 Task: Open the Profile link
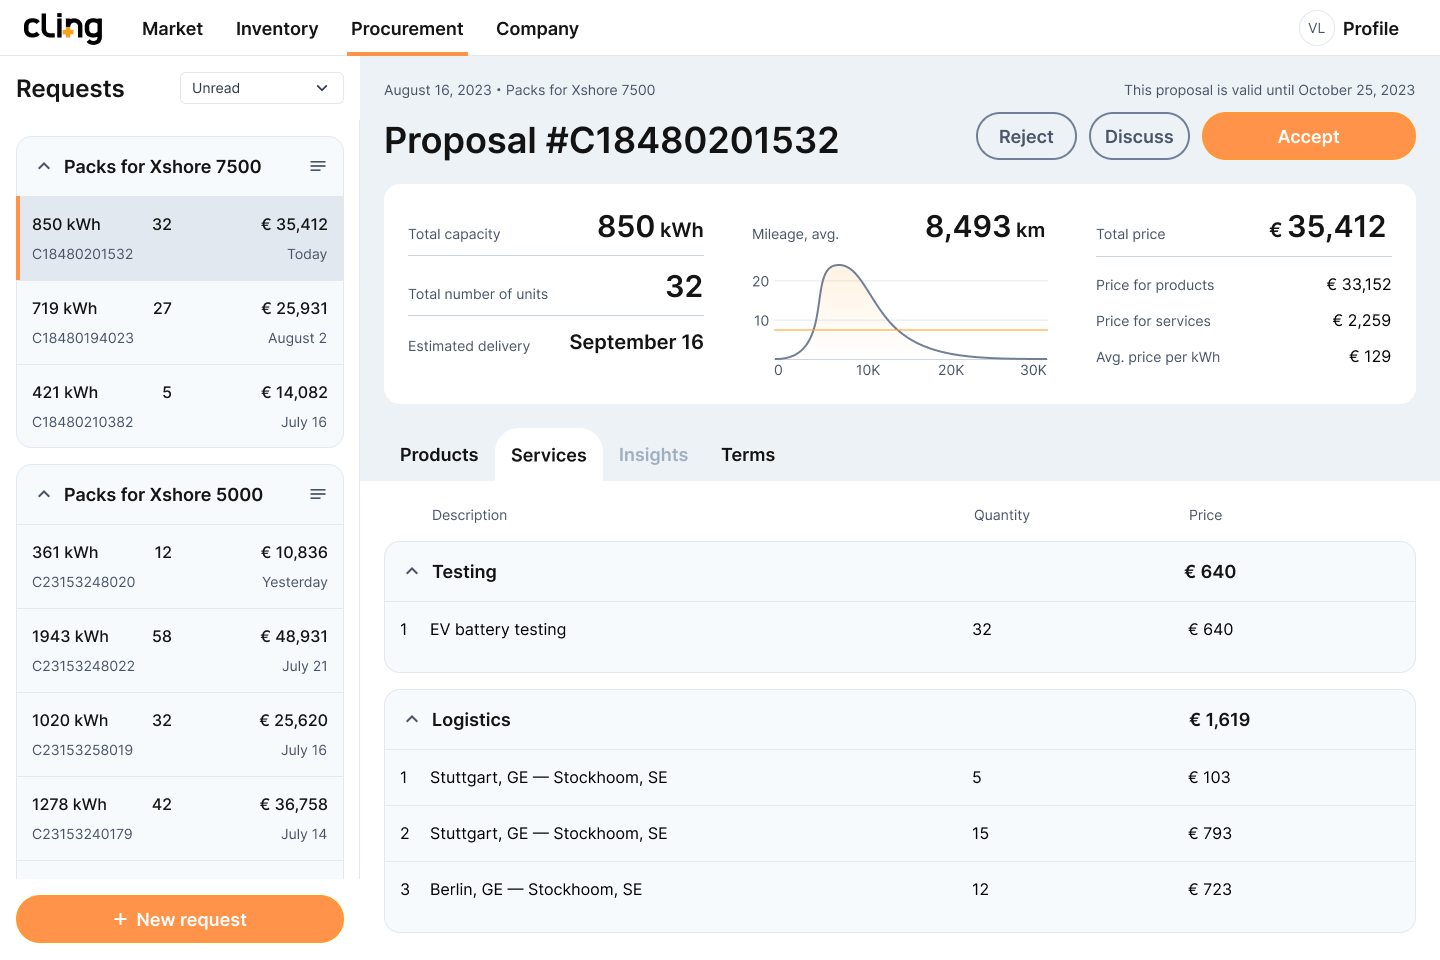1370,28
